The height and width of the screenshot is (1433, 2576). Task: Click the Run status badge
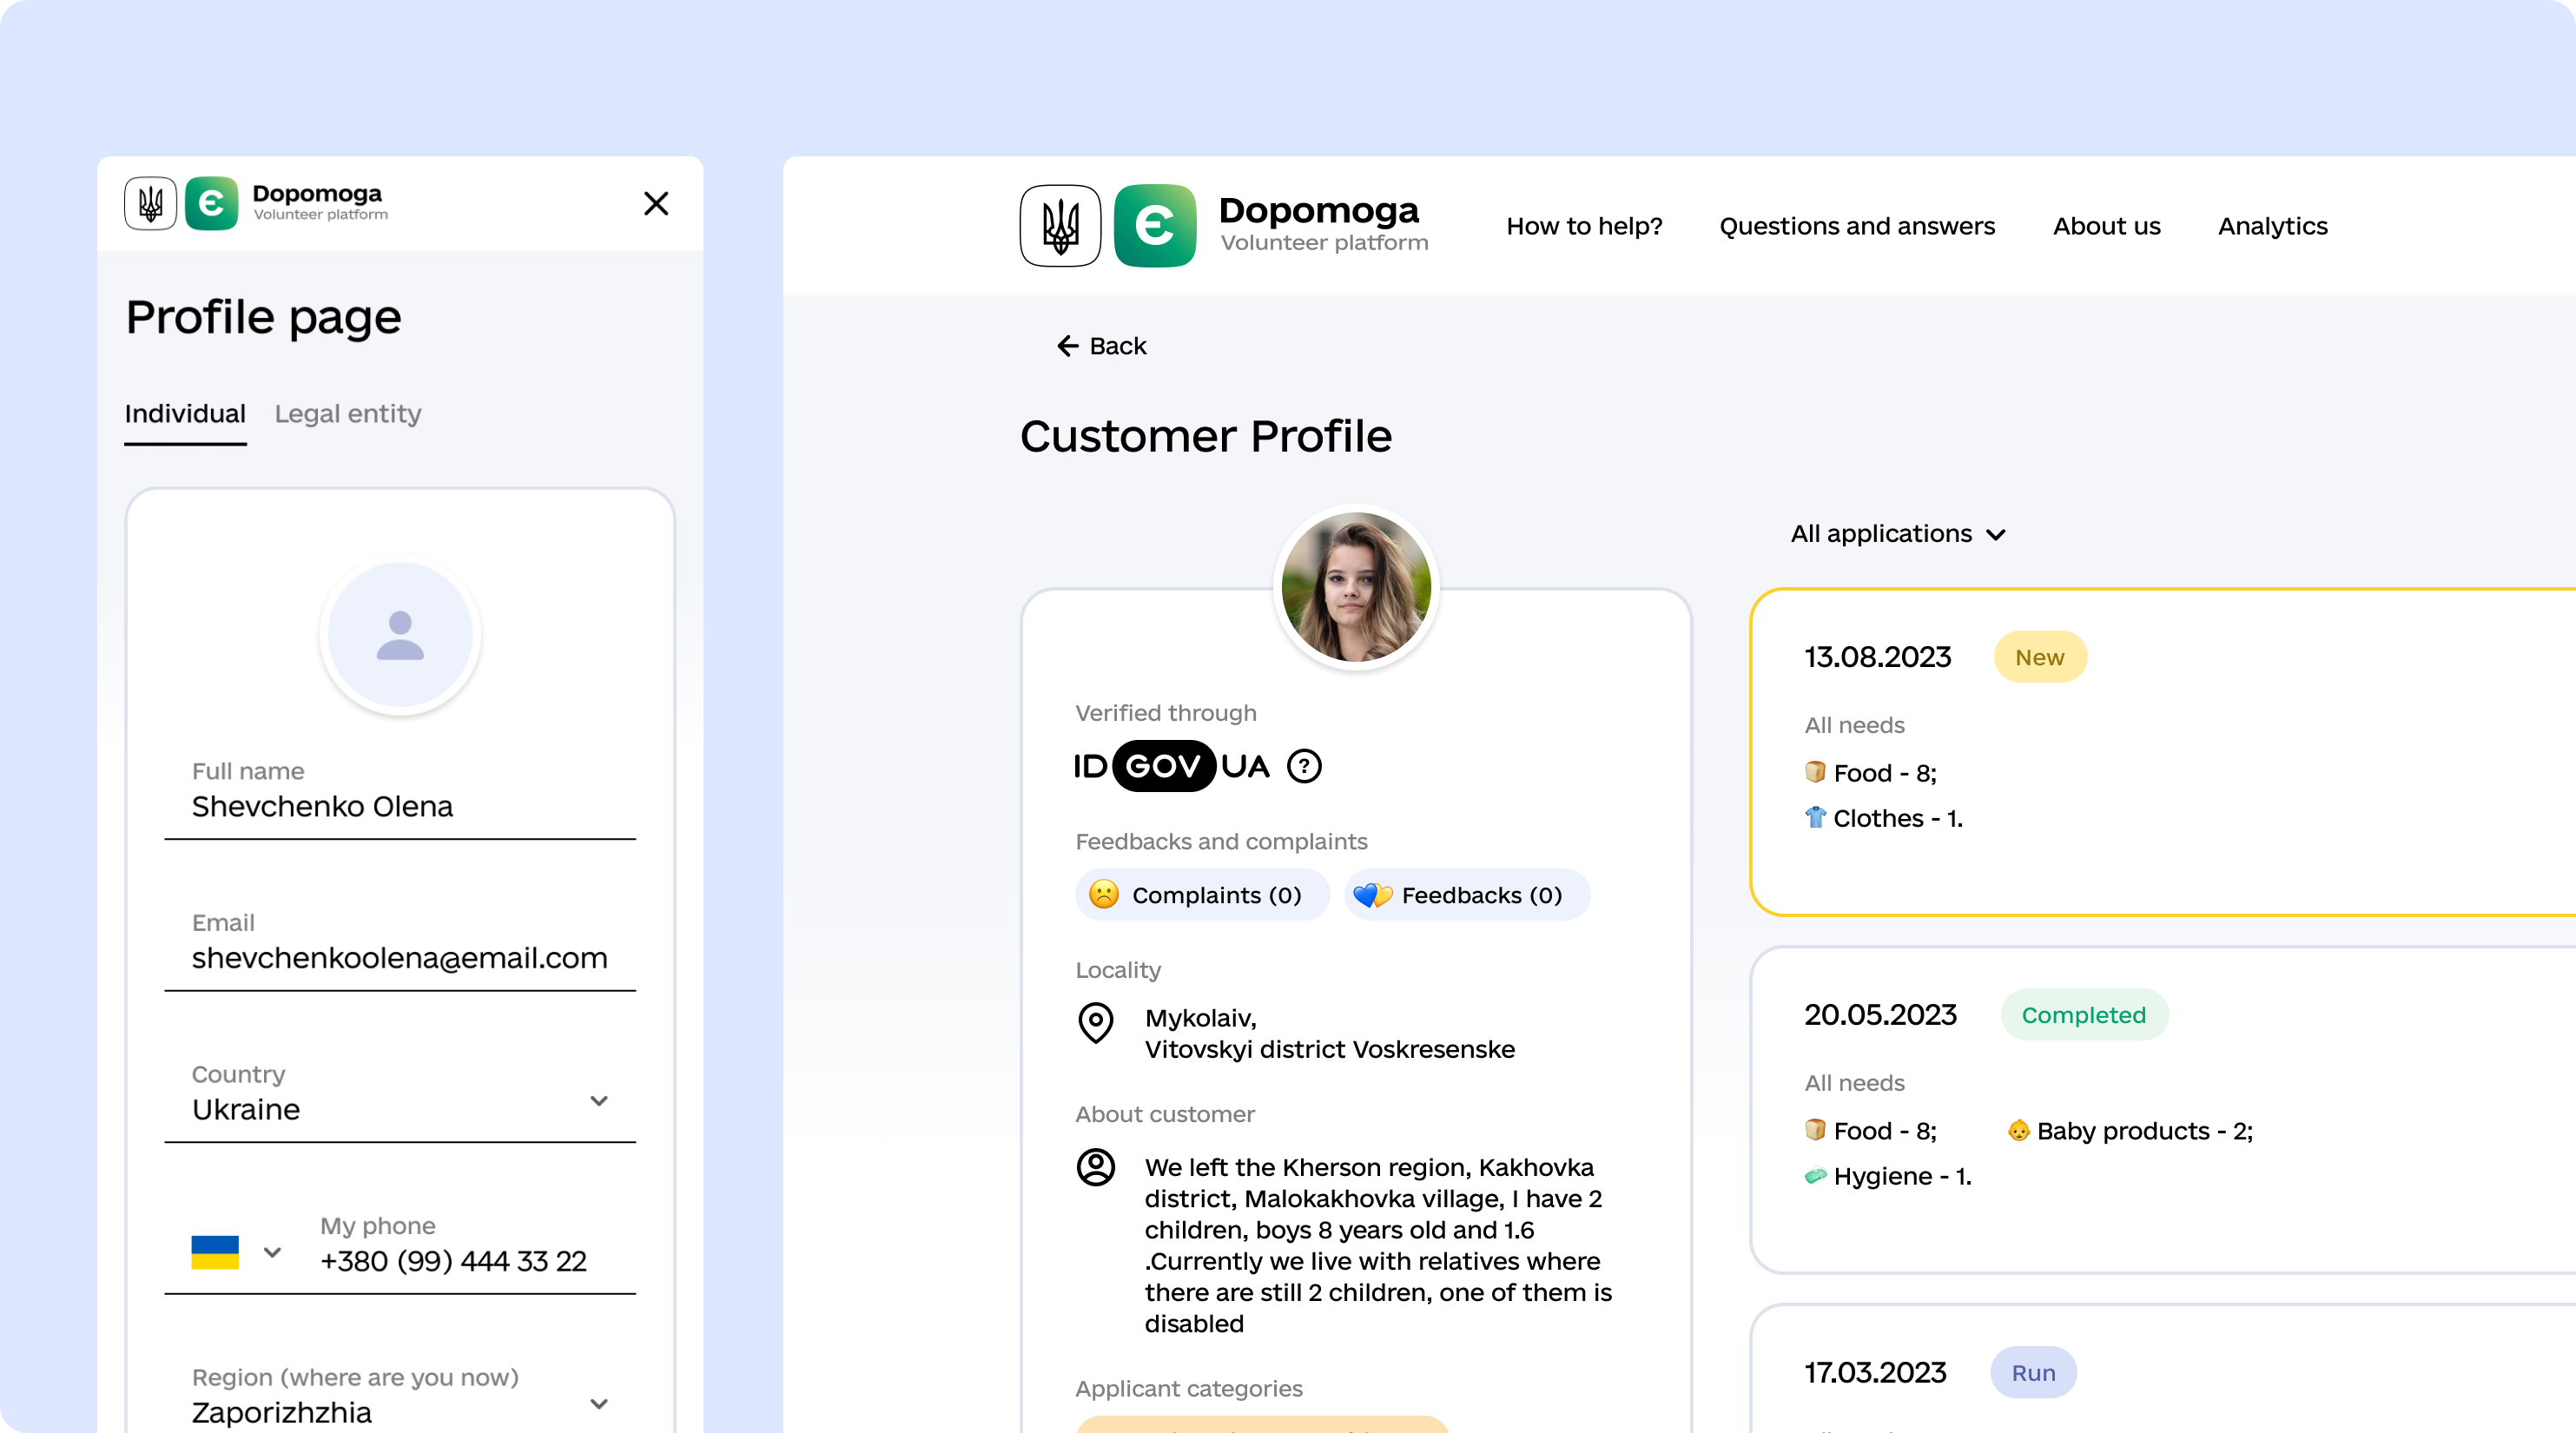coord(2033,1373)
